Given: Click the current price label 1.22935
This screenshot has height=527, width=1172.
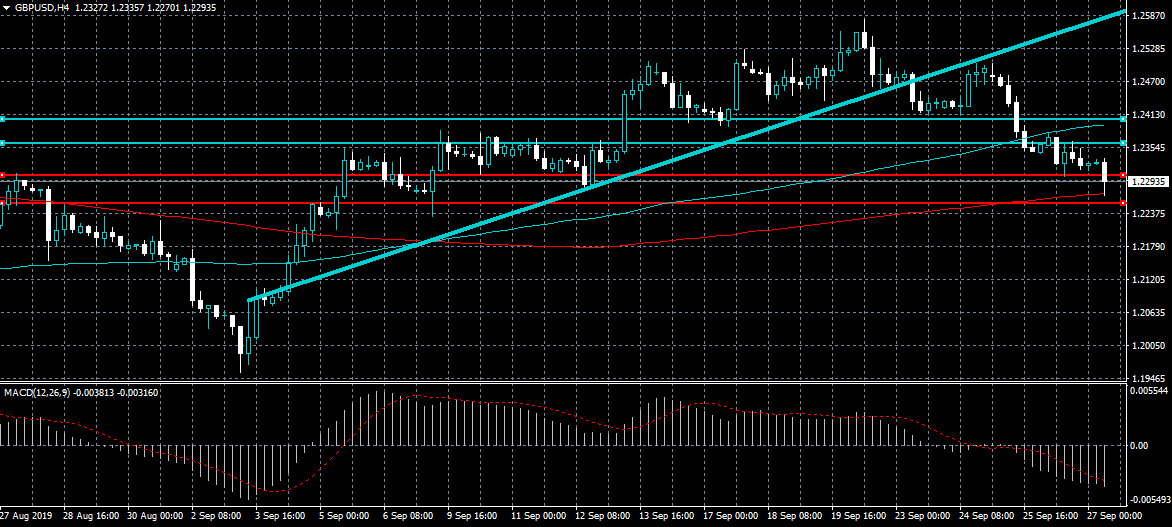Looking at the screenshot, I should 1149,181.
